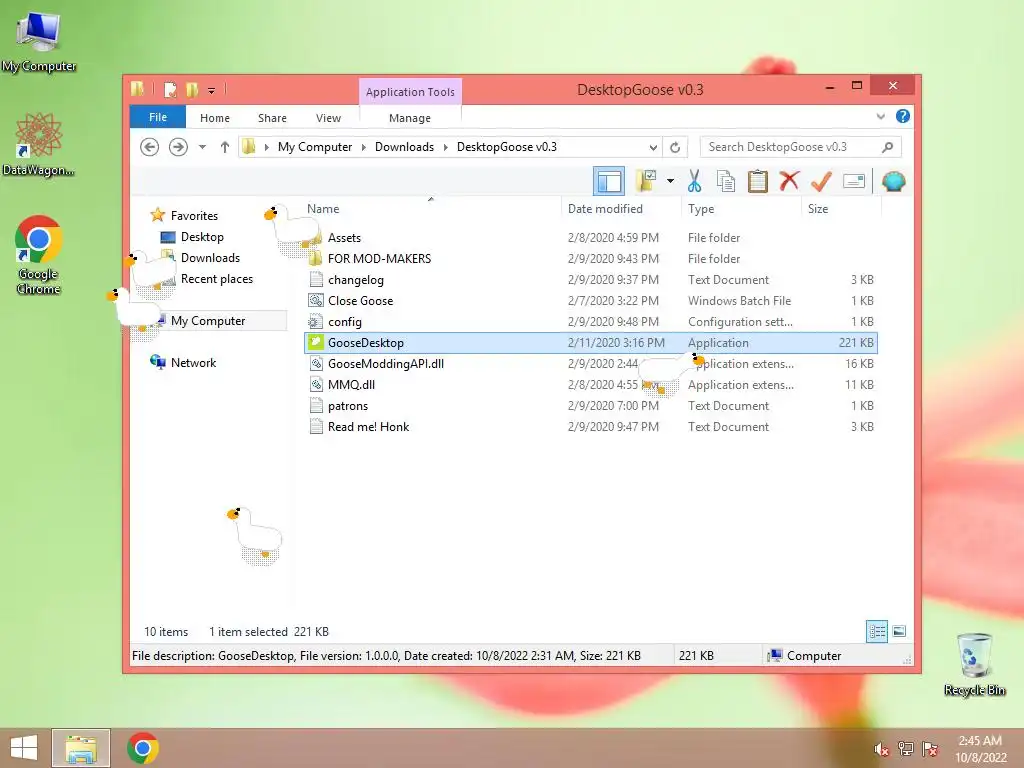Open Downloads in navigation pane

[210, 257]
